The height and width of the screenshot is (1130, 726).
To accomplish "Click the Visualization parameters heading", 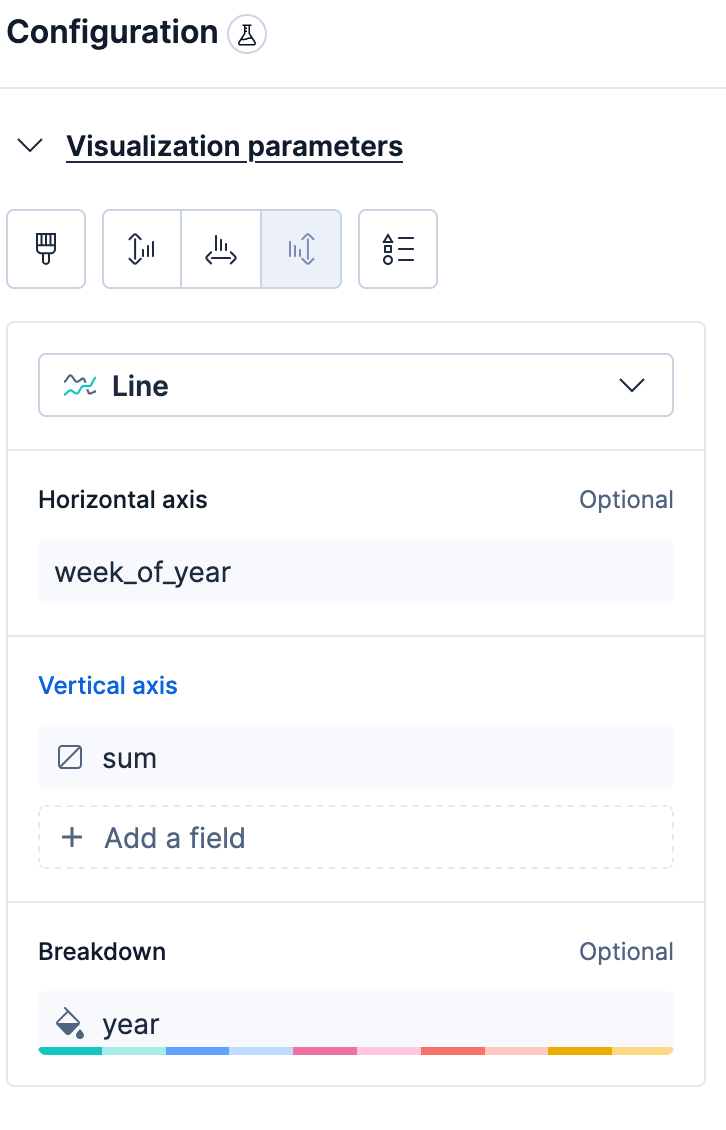I will point(234,146).
